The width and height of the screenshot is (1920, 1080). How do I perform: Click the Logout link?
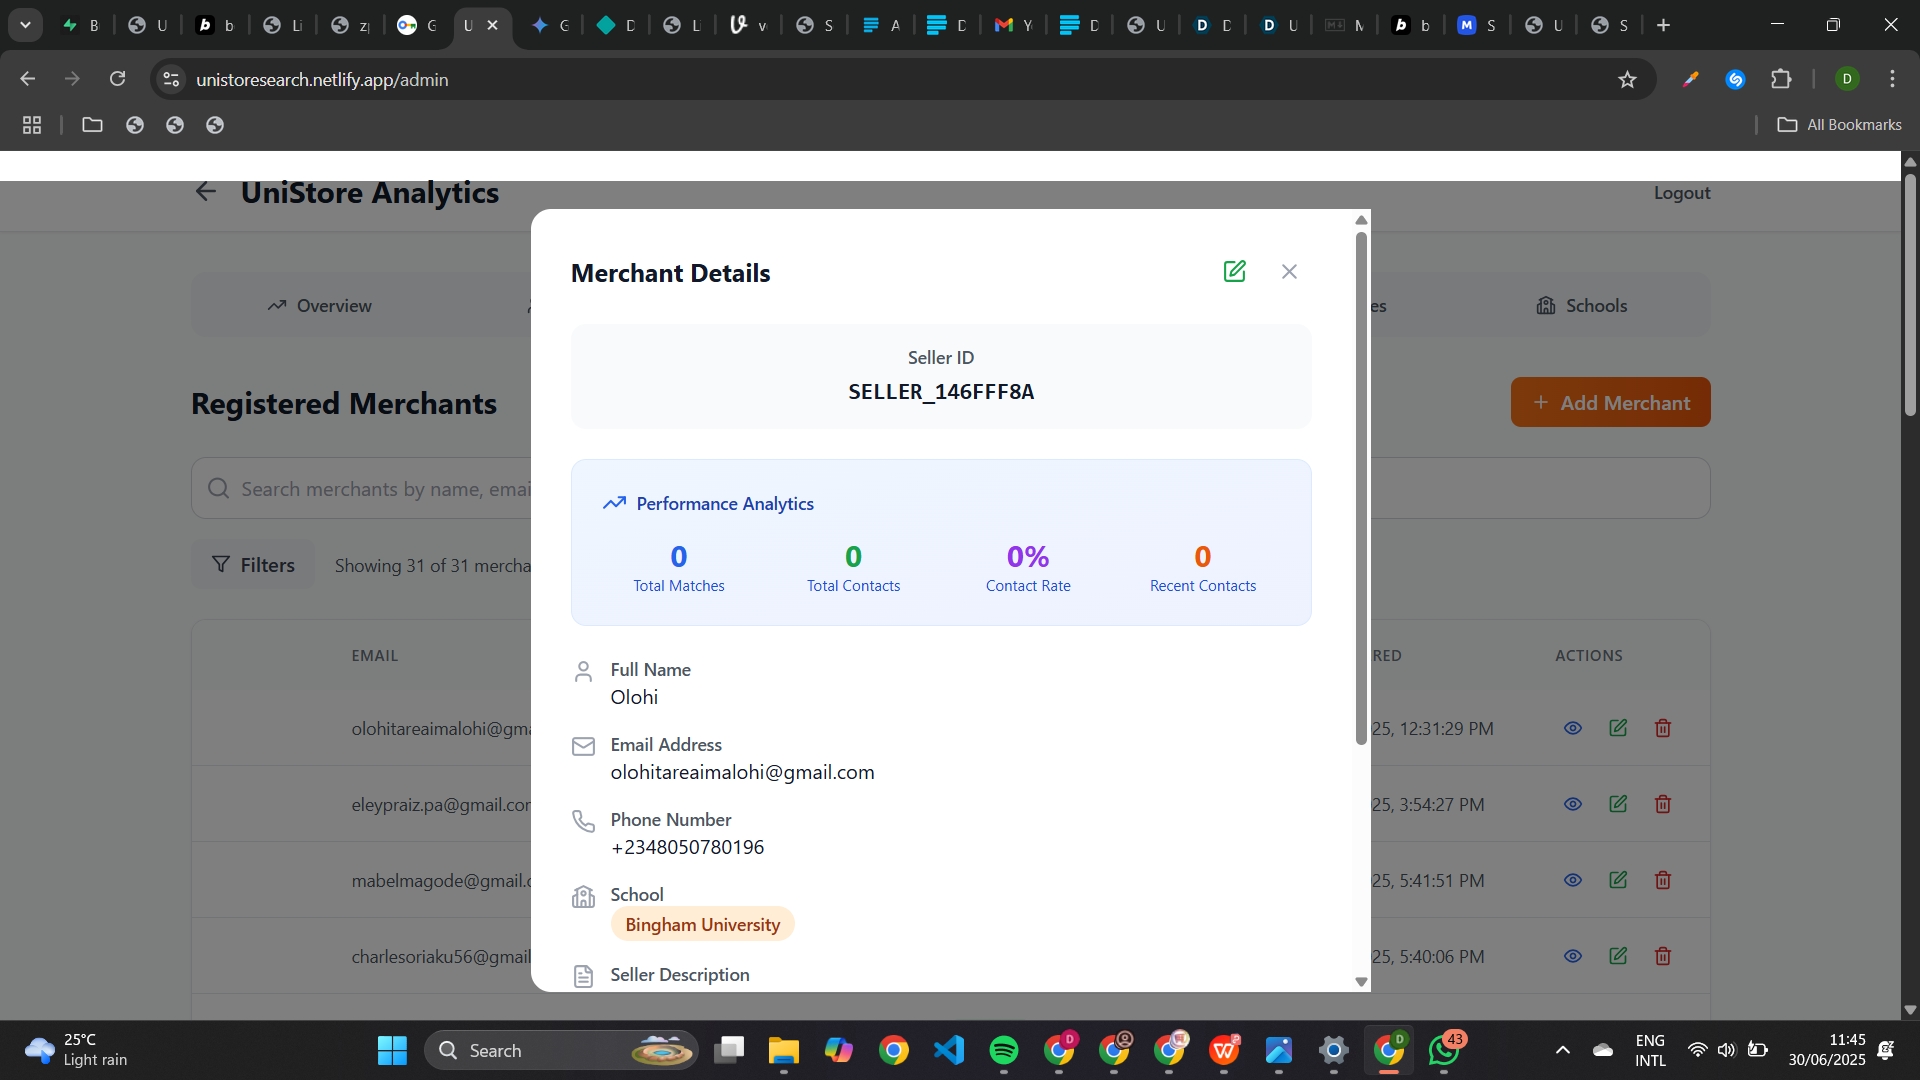click(x=1681, y=193)
